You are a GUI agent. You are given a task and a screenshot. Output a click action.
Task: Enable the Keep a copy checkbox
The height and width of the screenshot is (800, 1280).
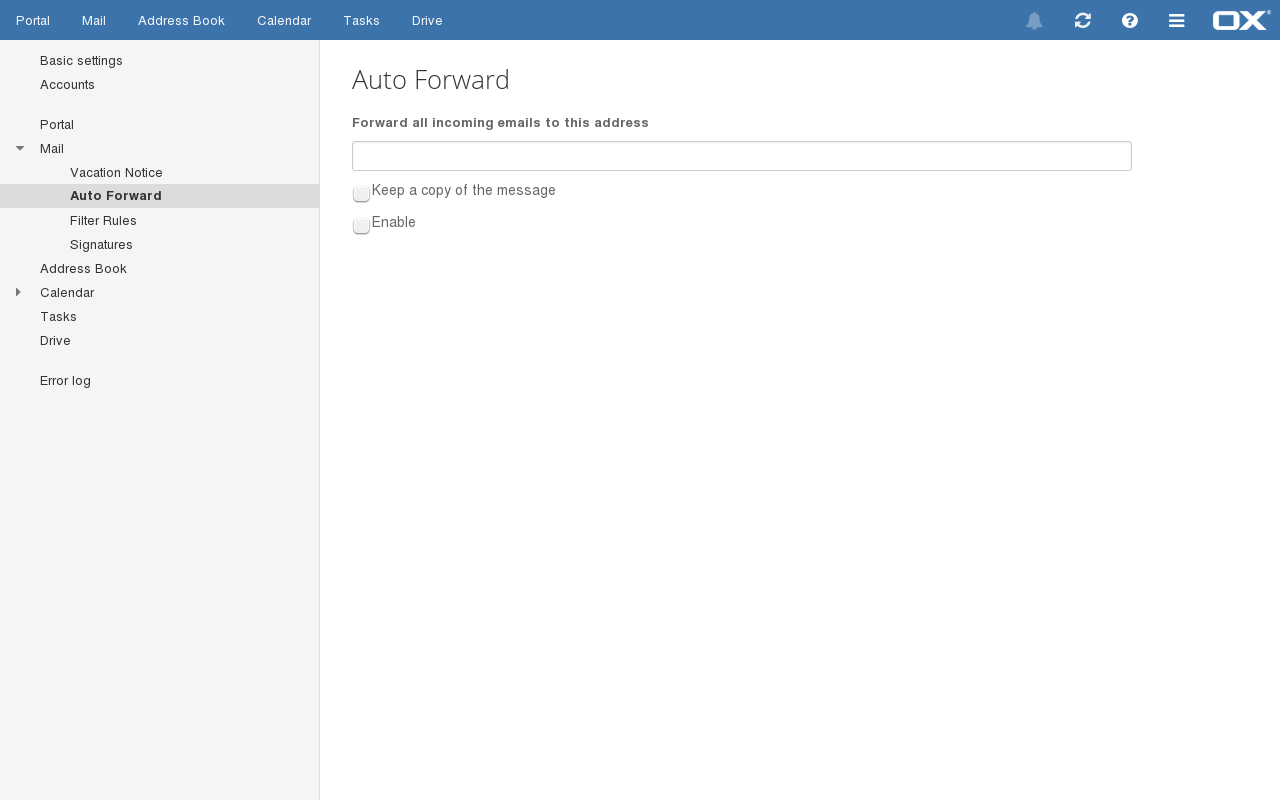point(361,193)
